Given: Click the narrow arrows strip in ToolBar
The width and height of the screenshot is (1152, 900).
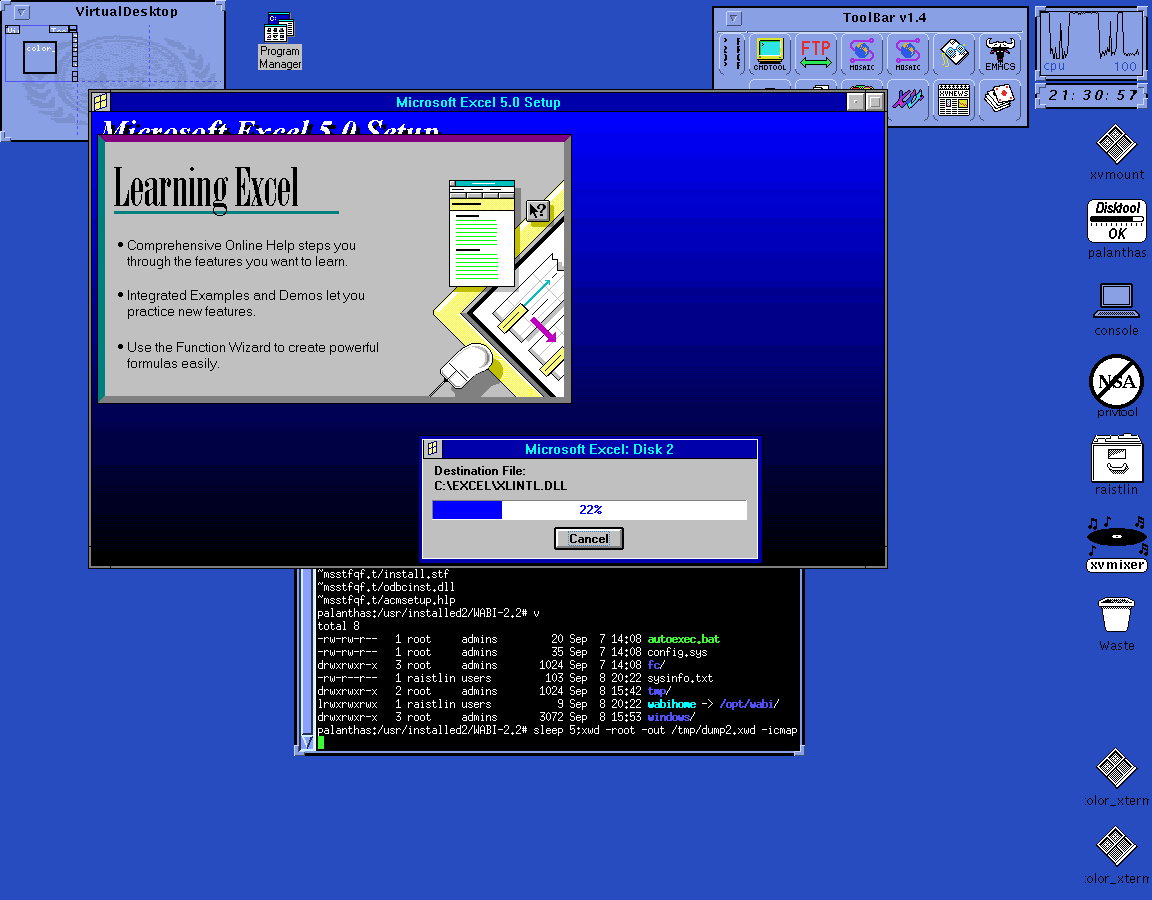Looking at the screenshot, I should [x=731, y=54].
